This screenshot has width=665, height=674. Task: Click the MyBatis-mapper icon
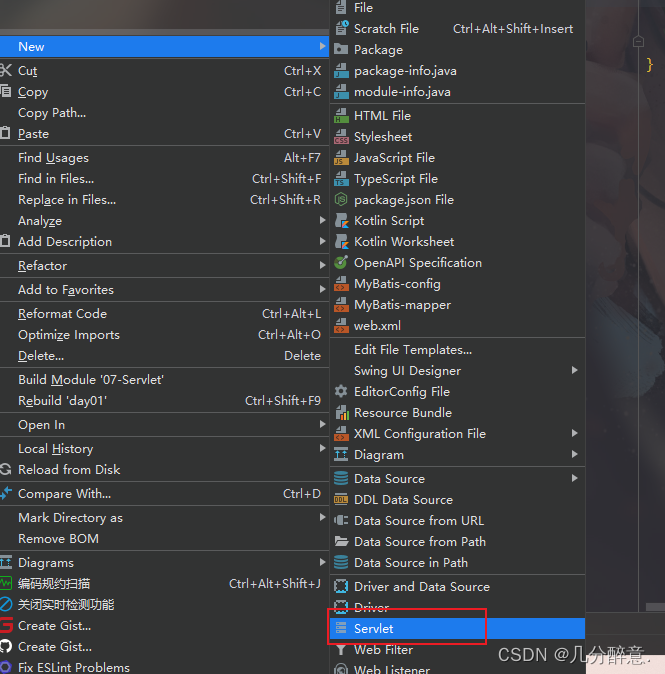pyautogui.click(x=341, y=305)
